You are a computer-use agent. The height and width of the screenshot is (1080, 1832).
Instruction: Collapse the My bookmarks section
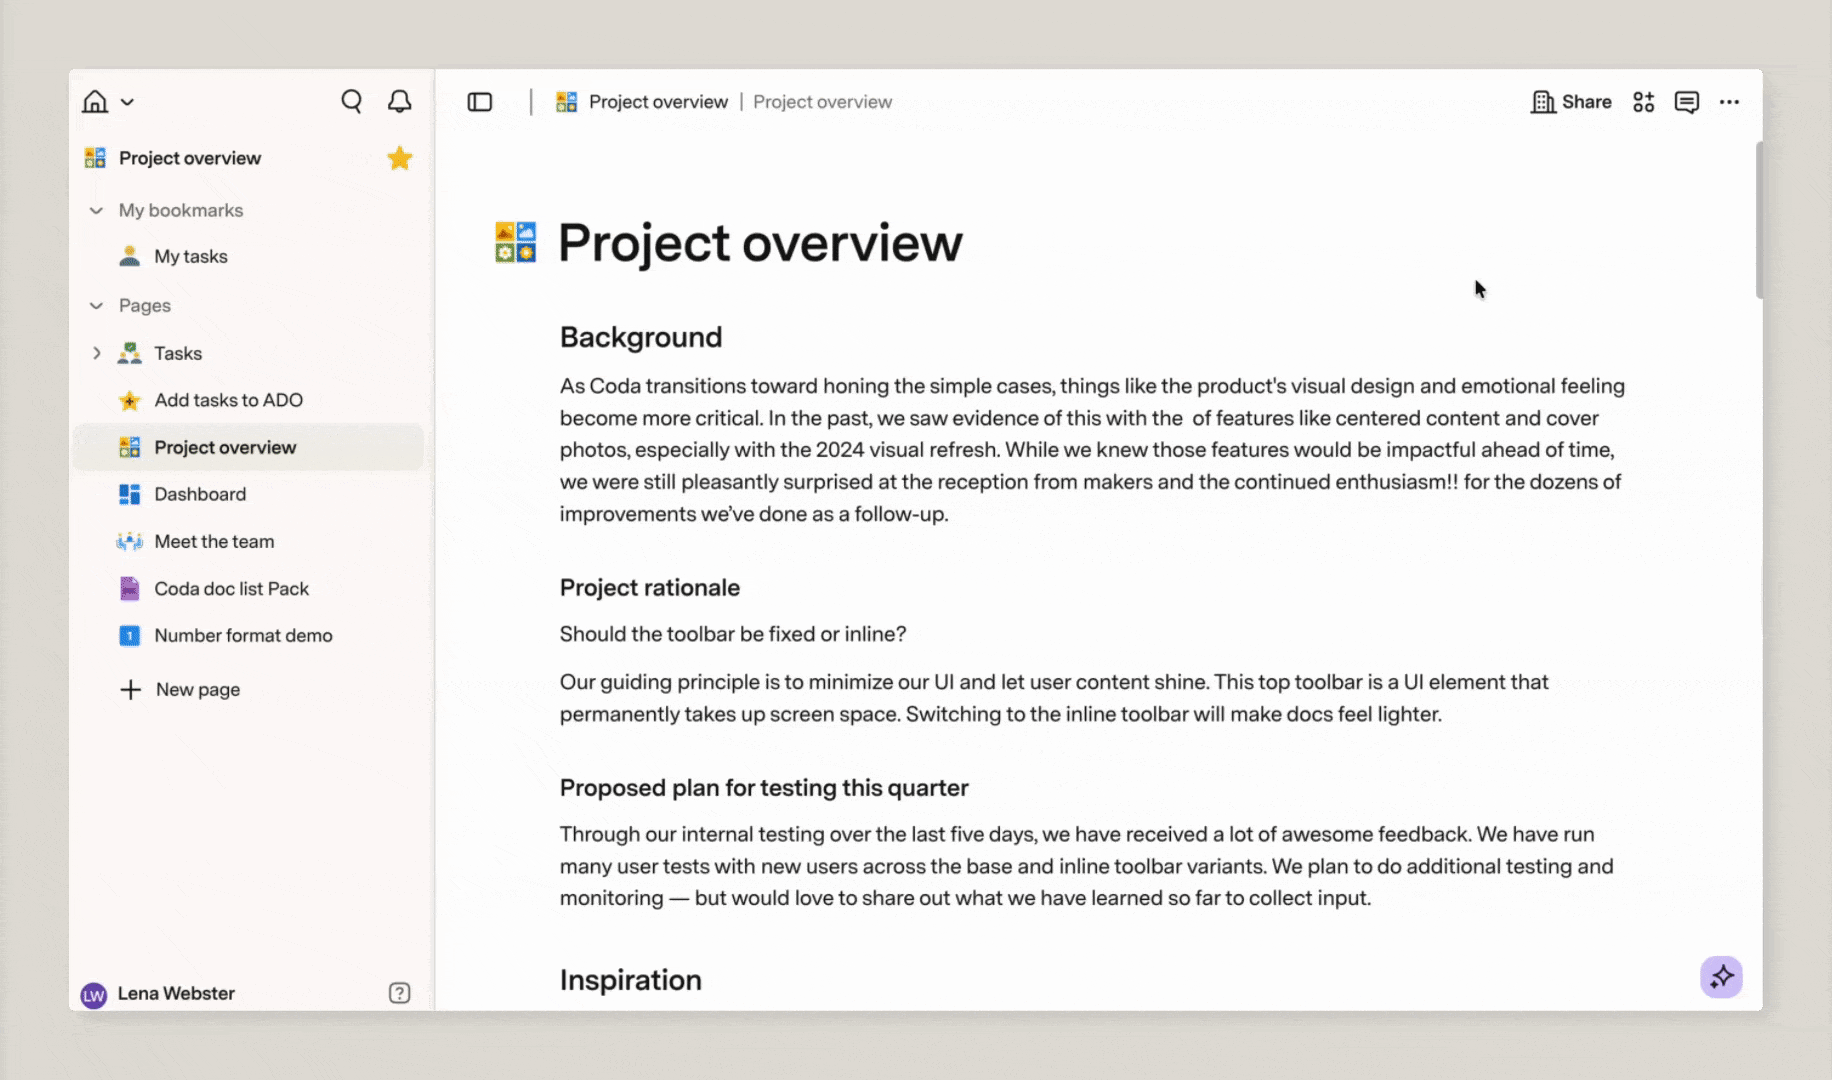tap(96, 210)
